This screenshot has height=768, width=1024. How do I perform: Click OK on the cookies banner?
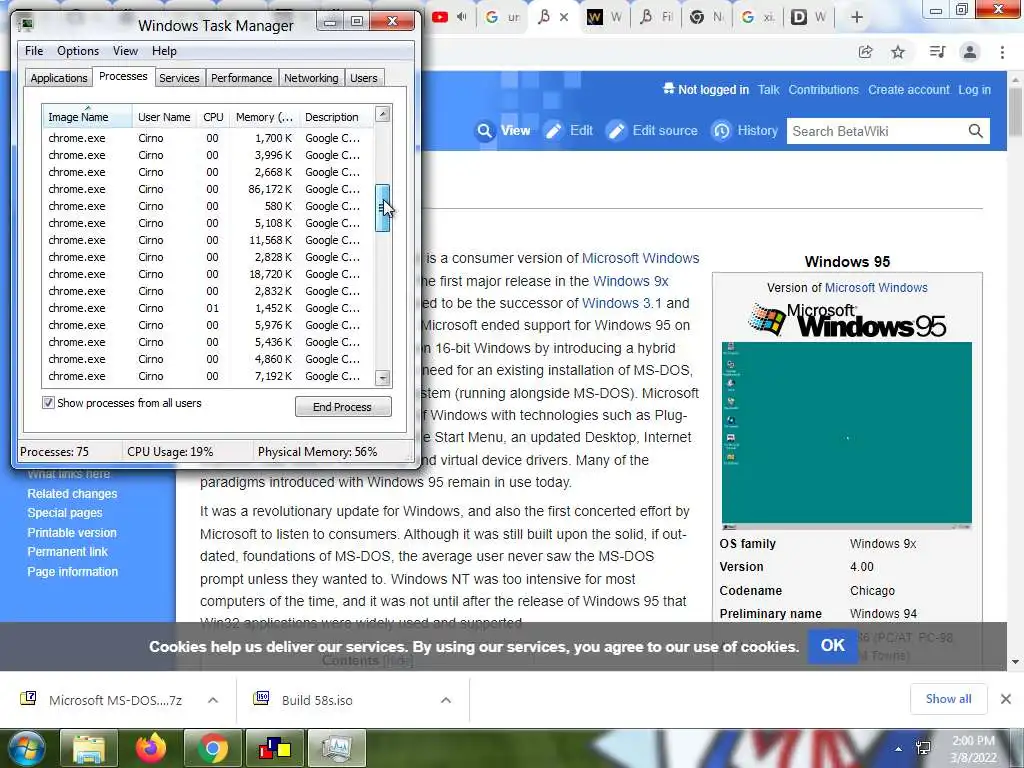coord(833,646)
